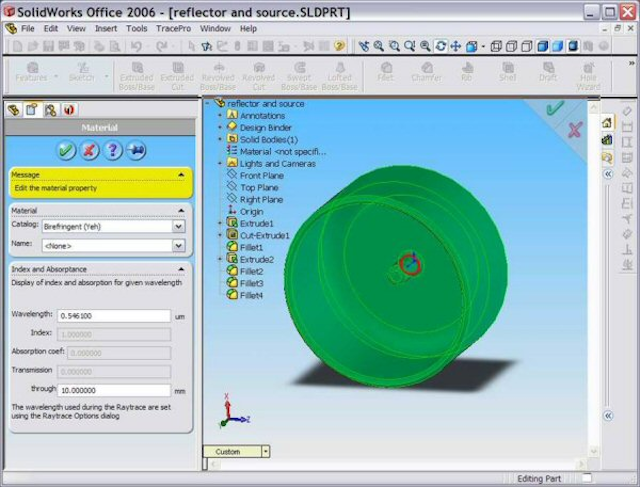This screenshot has width=640, height=487.
Task: Switch to the PropertyManager tab
Action: point(32,110)
